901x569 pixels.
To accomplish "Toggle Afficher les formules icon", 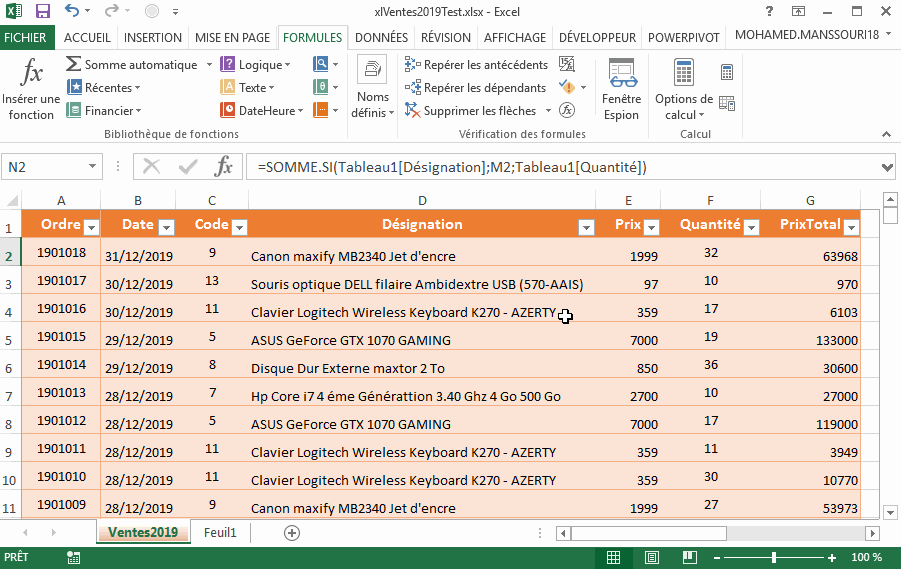I will [567, 64].
